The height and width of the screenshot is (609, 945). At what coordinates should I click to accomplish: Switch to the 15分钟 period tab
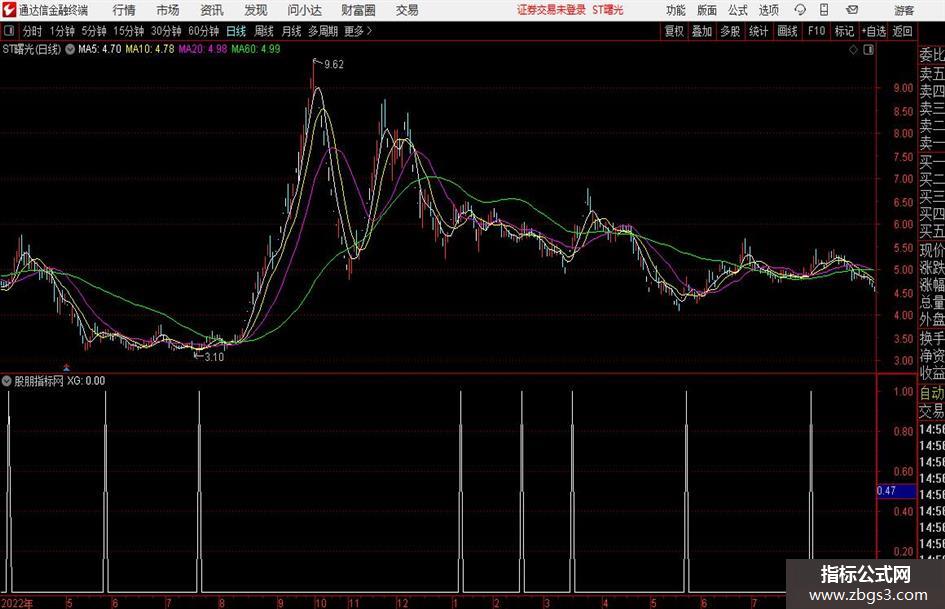[128, 31]
